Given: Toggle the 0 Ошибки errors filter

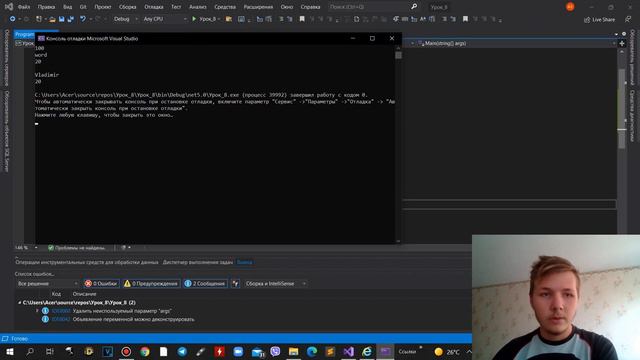Looking at the screenshot, I should 102,284.
